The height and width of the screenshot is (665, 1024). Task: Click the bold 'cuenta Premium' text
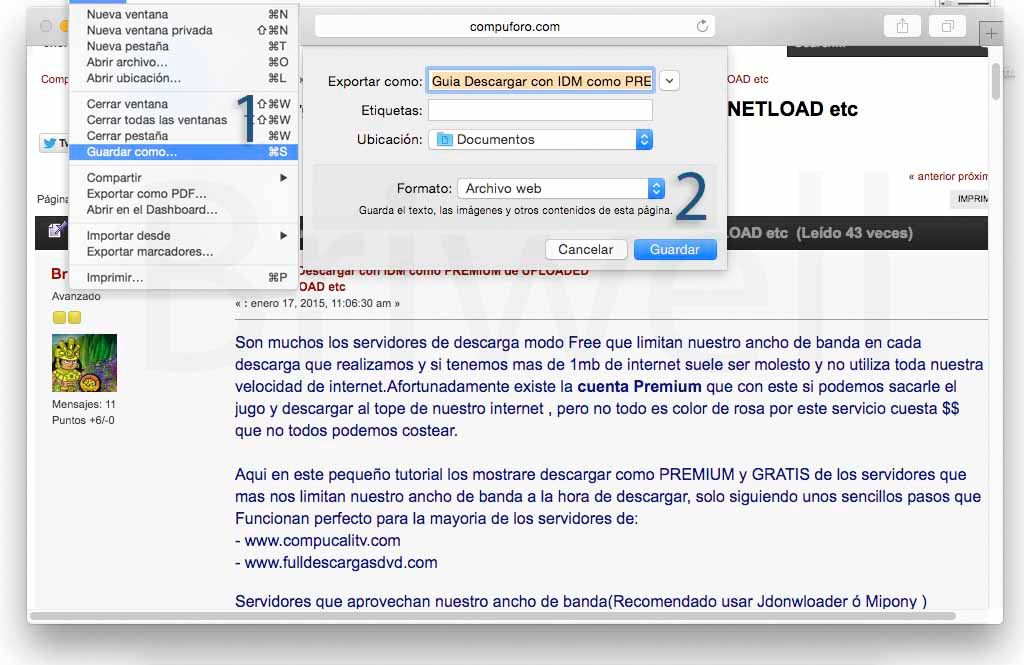(639, 386)
